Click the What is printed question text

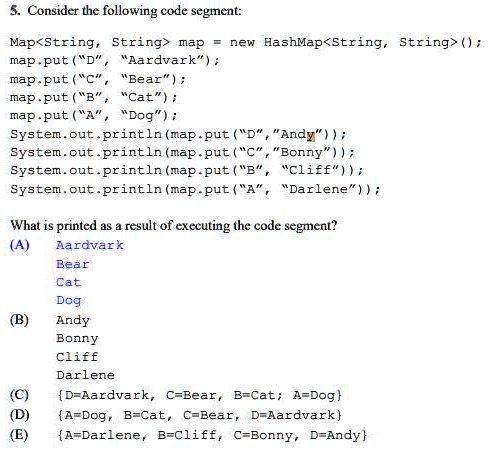click(x=174, y=226)
